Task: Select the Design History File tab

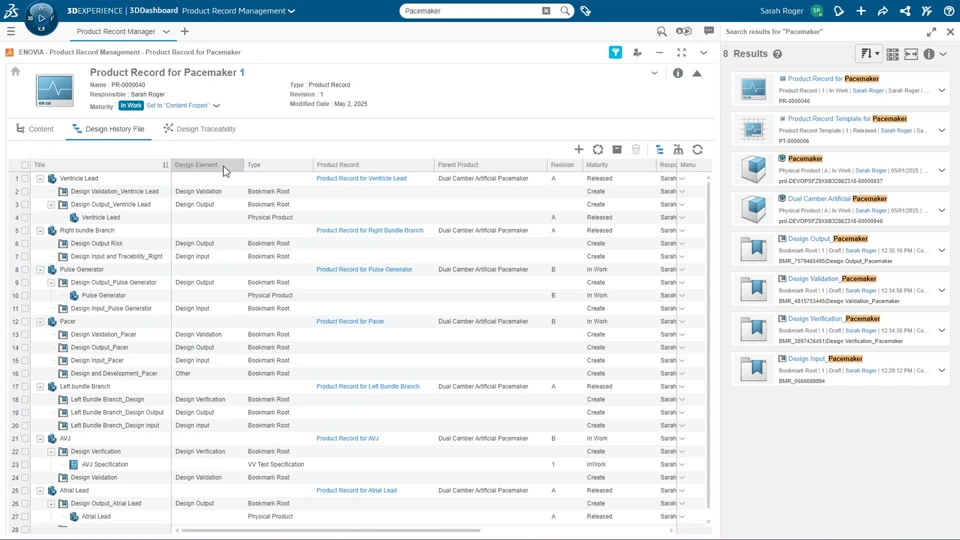Action: click(x=108, y=129)
